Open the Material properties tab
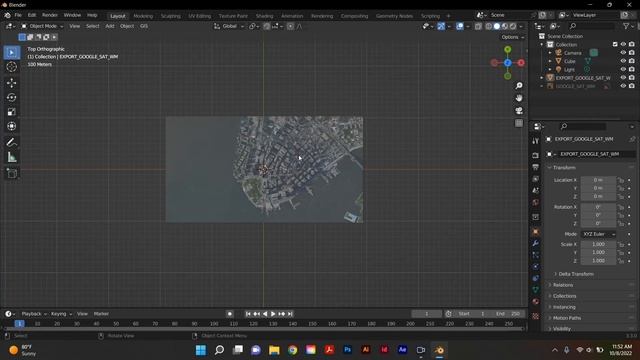 coord(536,302)
